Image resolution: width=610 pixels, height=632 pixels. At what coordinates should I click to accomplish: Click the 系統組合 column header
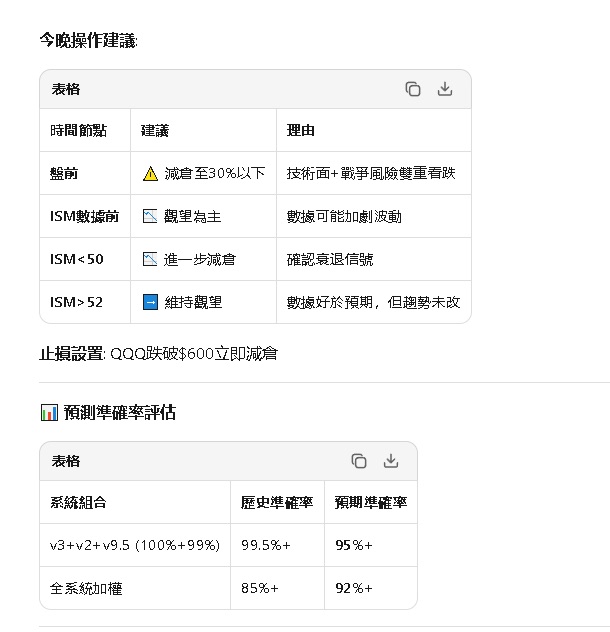point(78,502)
